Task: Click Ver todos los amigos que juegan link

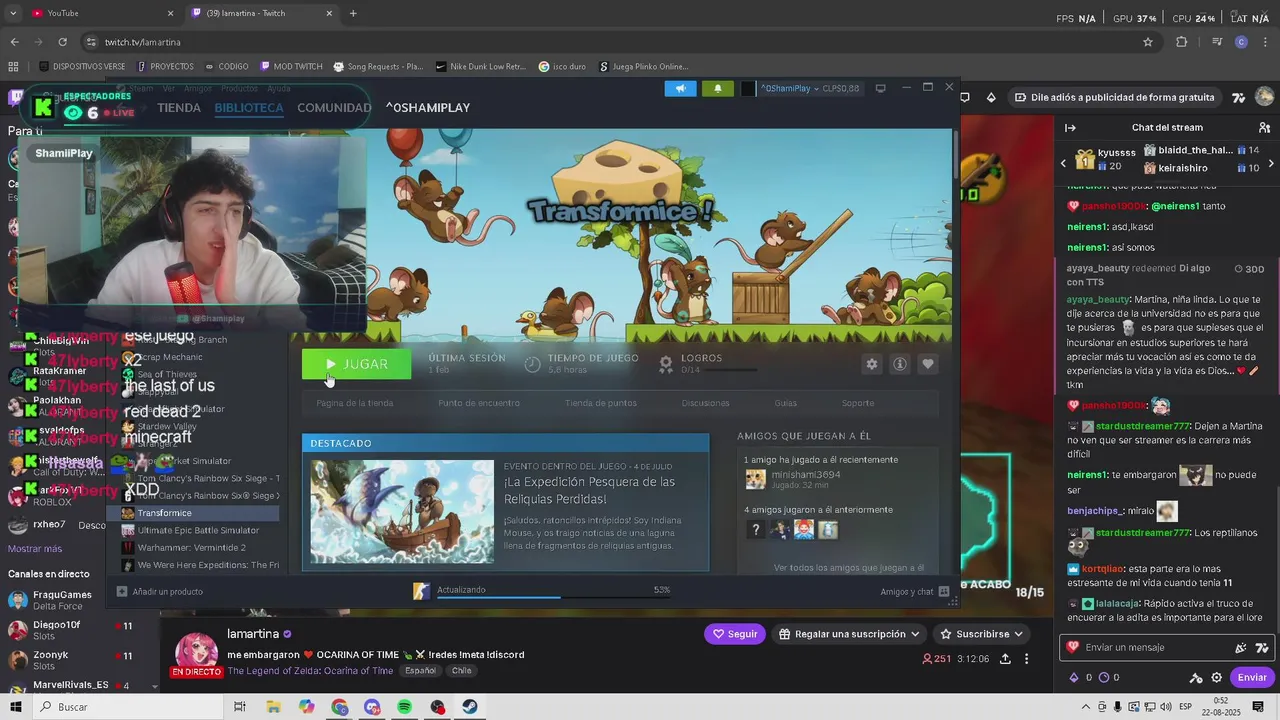Action: 849,568
